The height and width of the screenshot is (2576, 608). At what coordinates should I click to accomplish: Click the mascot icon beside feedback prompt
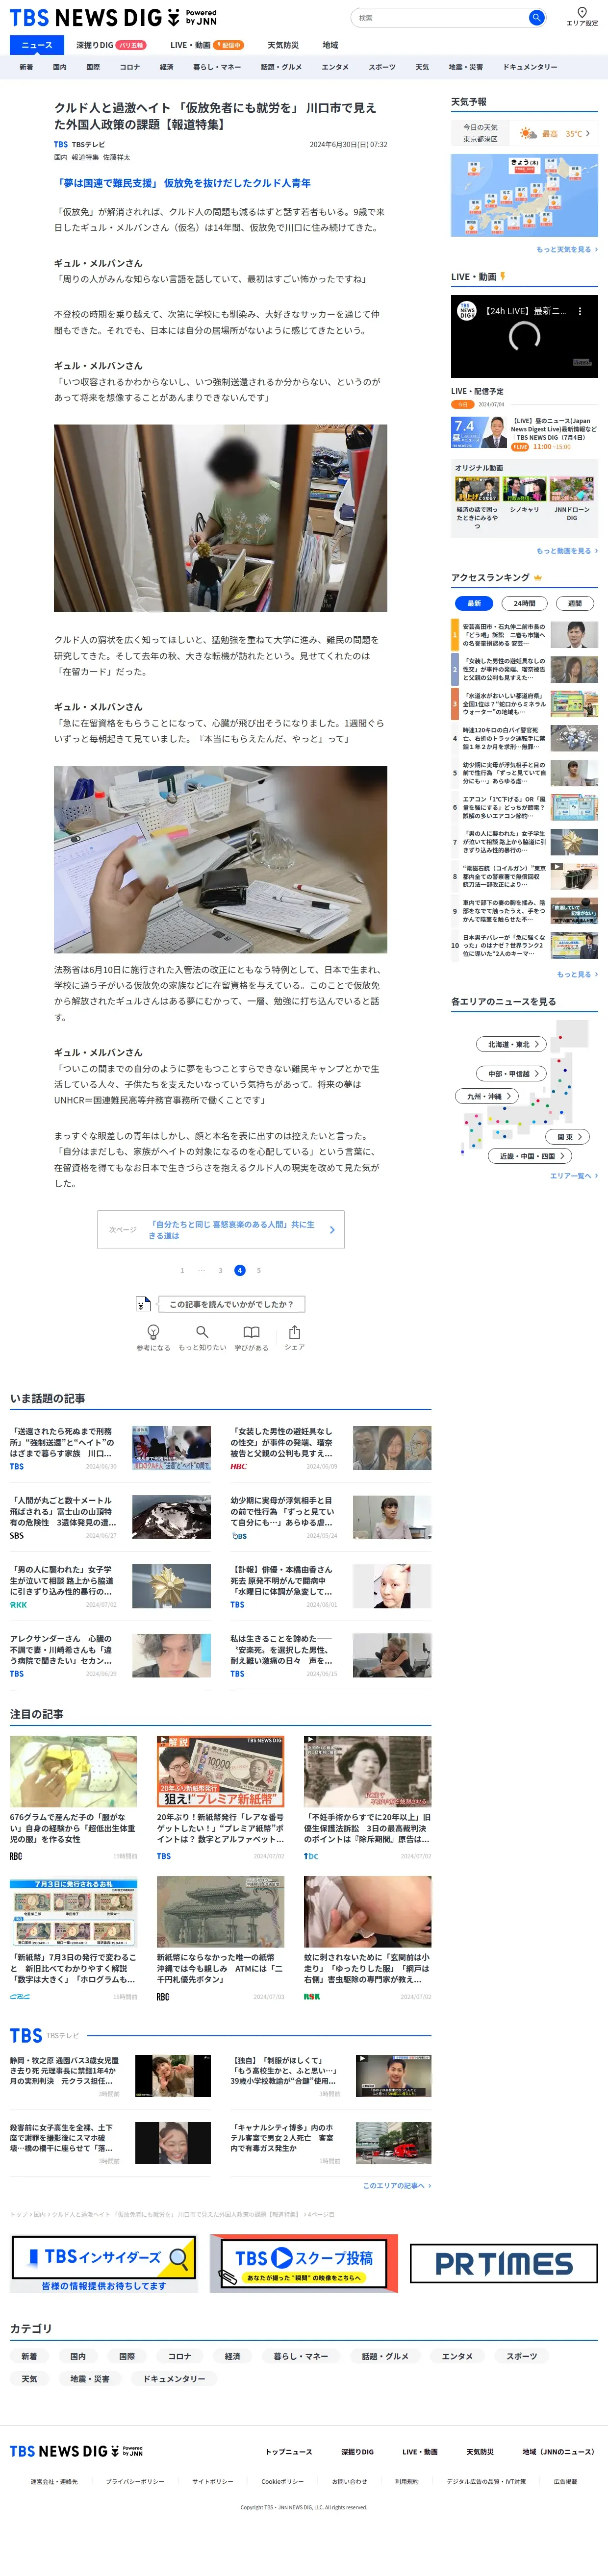point(143,1304)
